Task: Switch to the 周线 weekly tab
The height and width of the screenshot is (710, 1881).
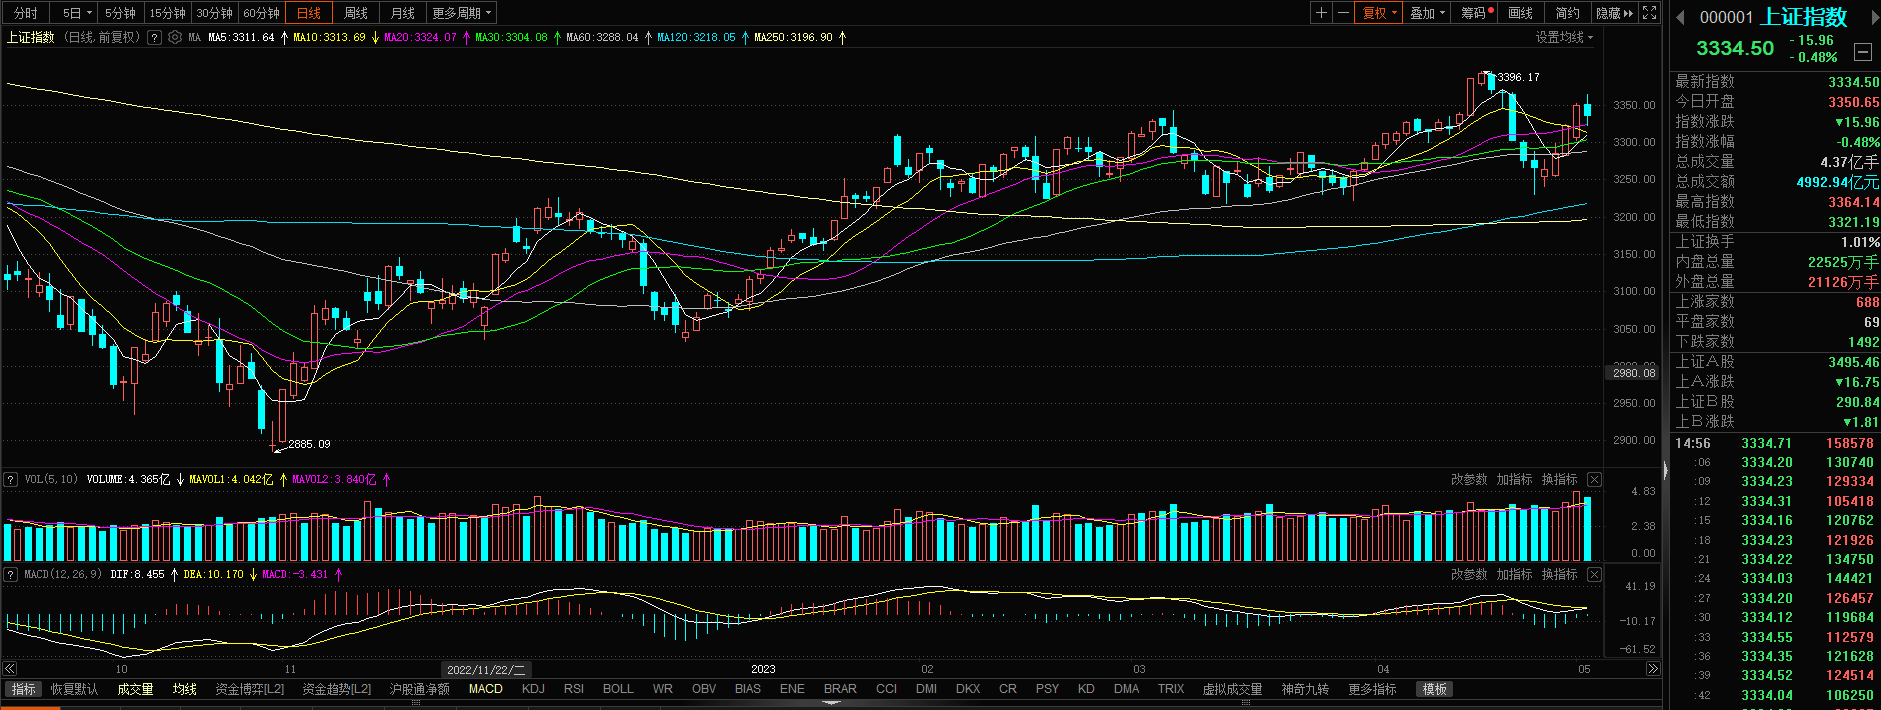Action: [x=355, y=13]
